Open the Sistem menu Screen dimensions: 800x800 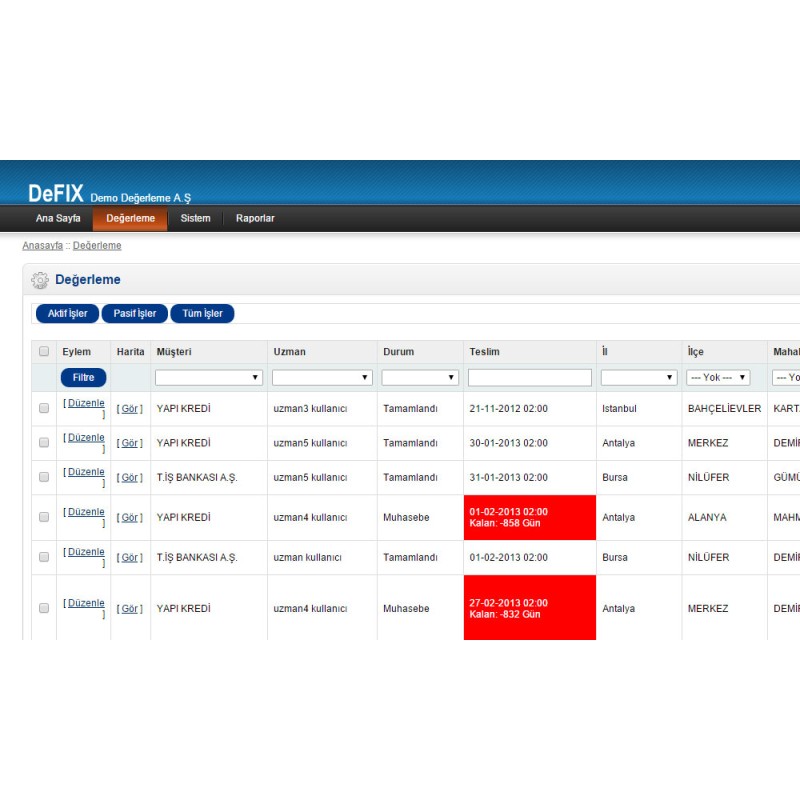(195, 218)
